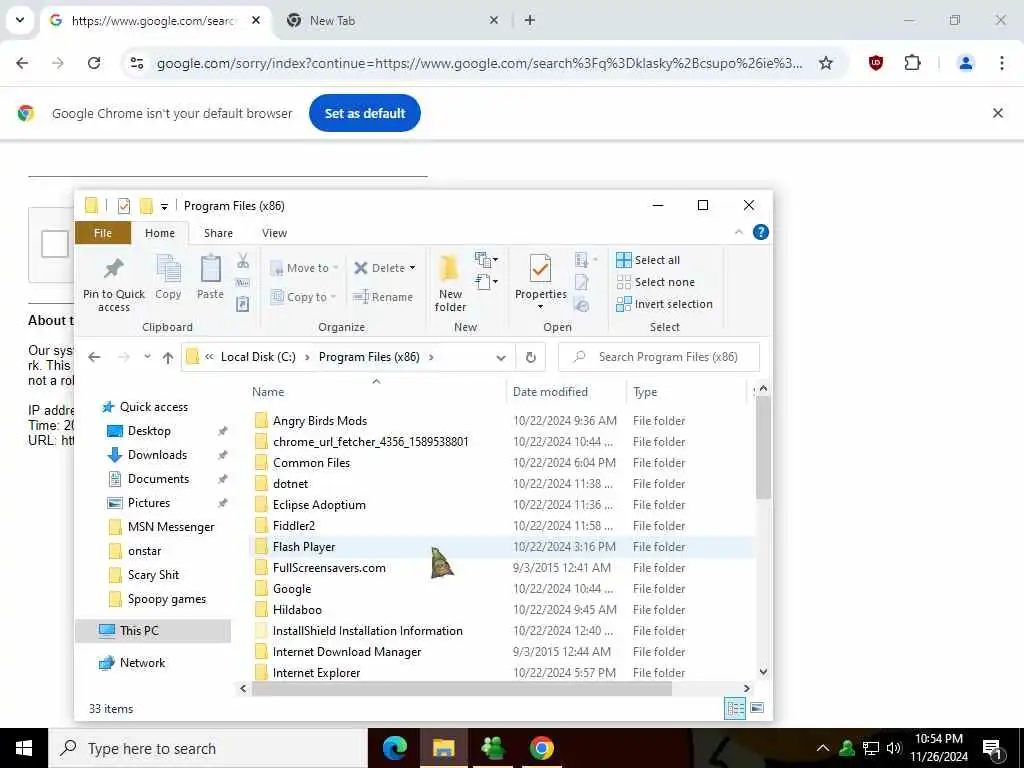Image resolution: width=1024 pixels, height=768 pixels.
Task: Click the horizontal scrollbar in file list
Action: (462, 688)
